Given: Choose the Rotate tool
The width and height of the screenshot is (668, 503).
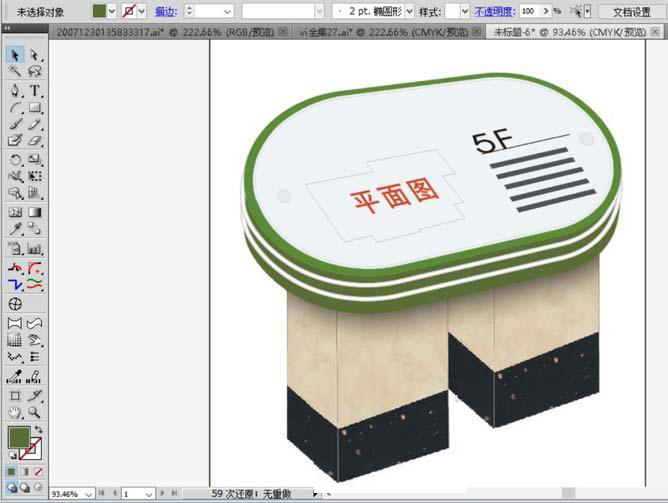Looking at the screenshot, I should click(x=15, y=160).
